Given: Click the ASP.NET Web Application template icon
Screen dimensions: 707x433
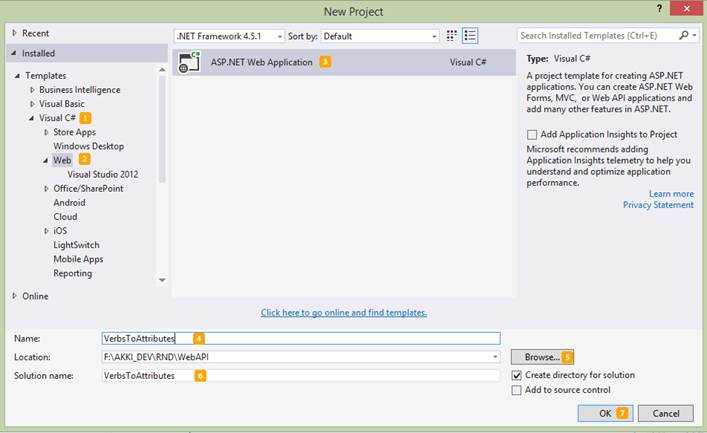Looking at the screenshot, I should point(189,62).
